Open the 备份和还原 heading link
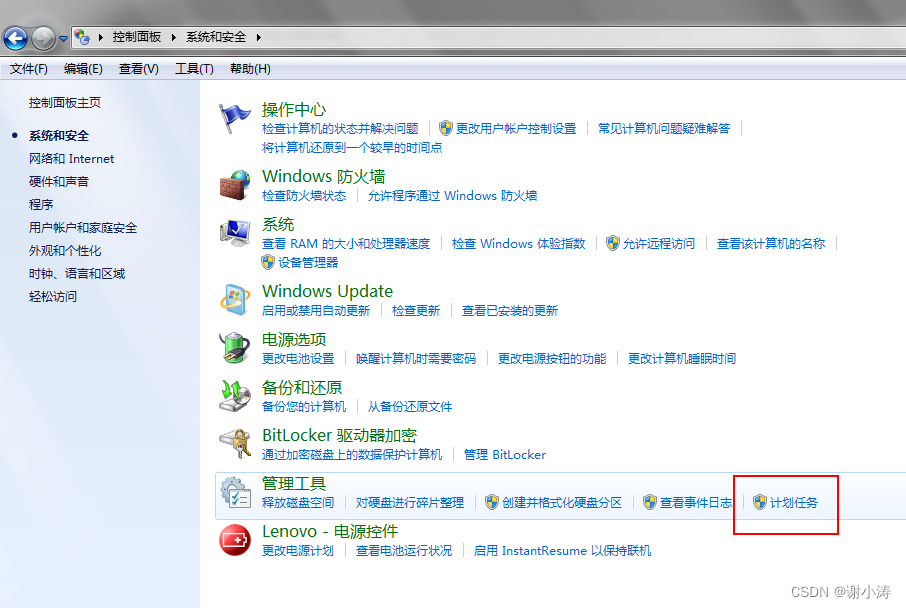This screenshot has width=906, height=608. pyautogui.click(x=302, y=387)
